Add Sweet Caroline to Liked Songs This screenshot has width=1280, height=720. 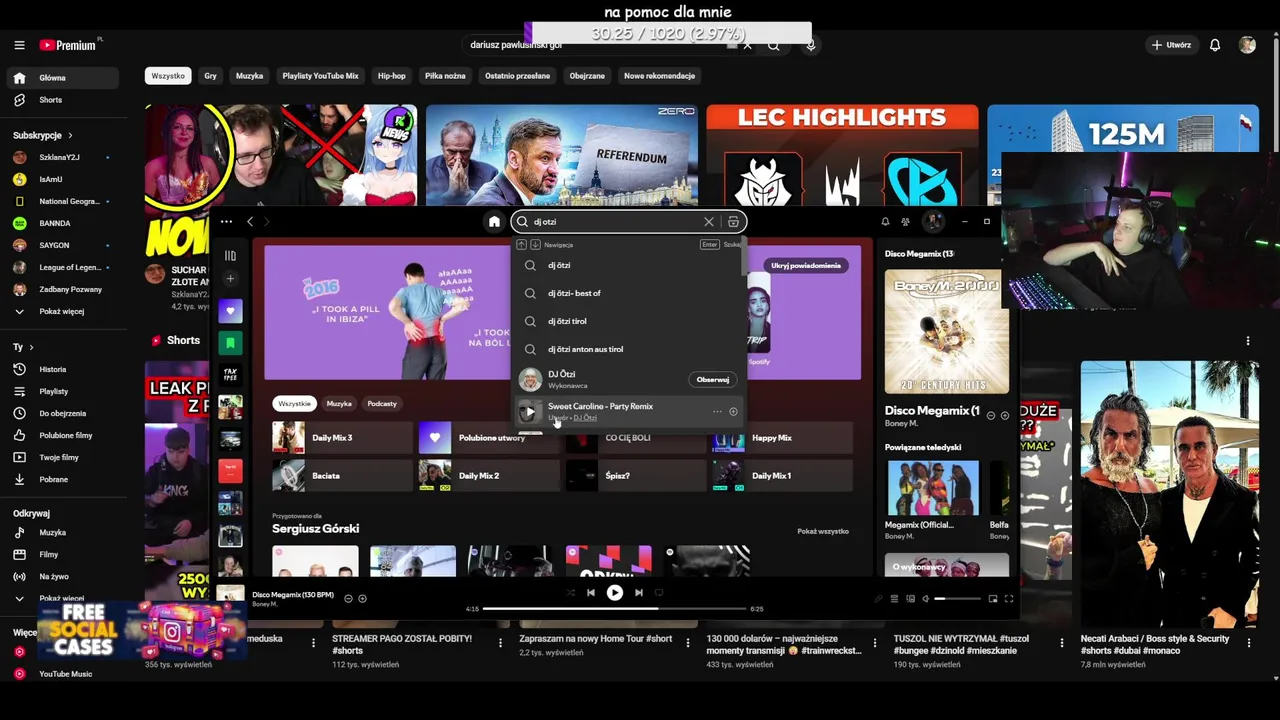[x=733, y=412]
